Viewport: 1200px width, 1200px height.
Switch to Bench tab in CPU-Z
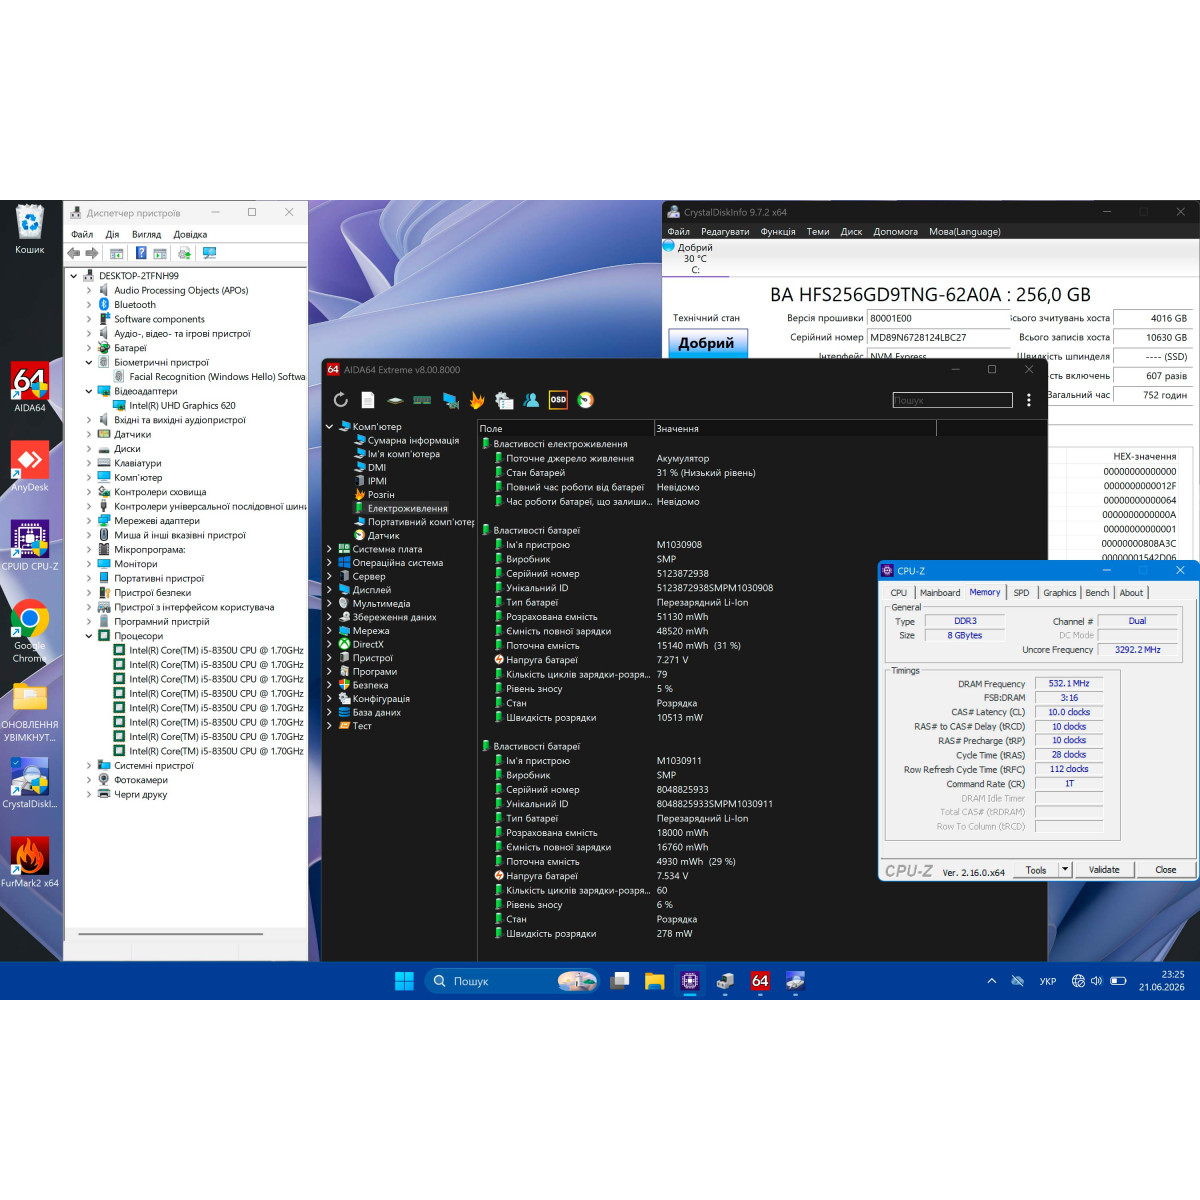1097,593
